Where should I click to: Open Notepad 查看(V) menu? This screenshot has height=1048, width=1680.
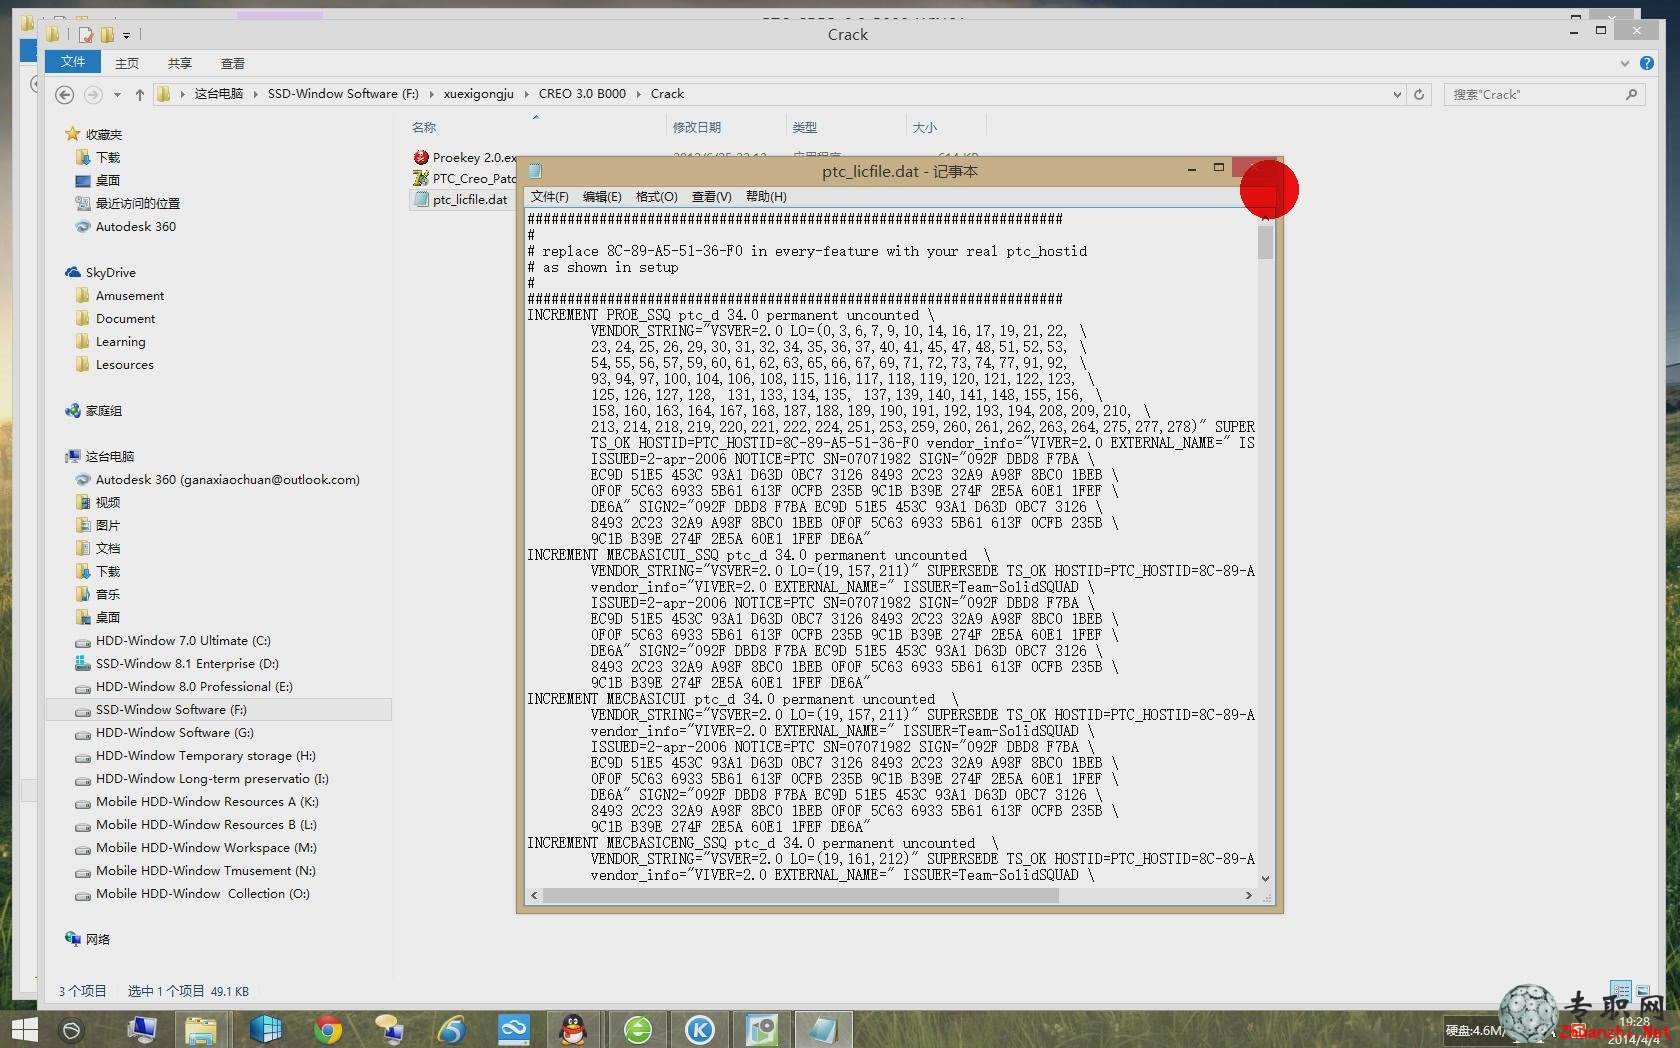(x=711, y=196)
